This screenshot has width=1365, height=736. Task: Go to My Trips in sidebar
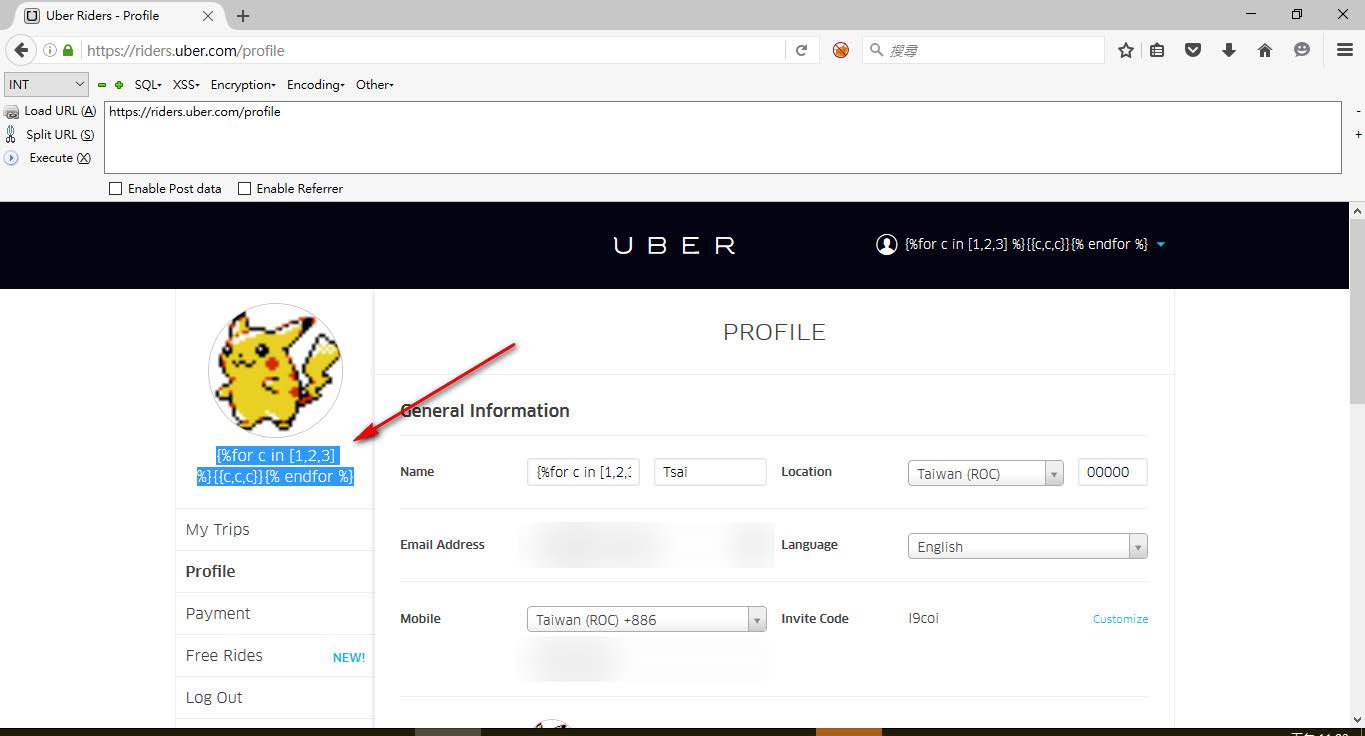(x=218, y=529)
